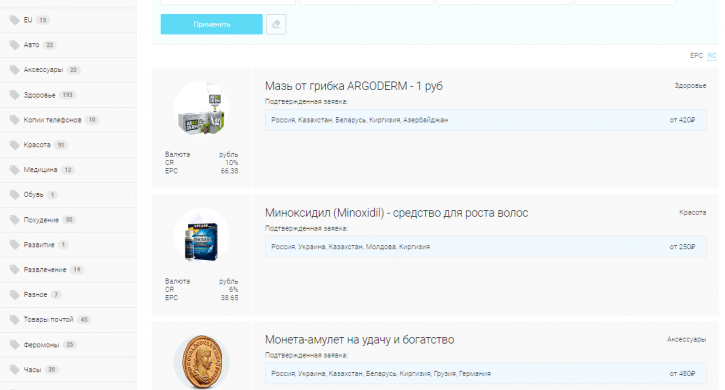This screenshot has width=725, height=390.
Task: Show the Развлечение category
Action: [45, 270]
